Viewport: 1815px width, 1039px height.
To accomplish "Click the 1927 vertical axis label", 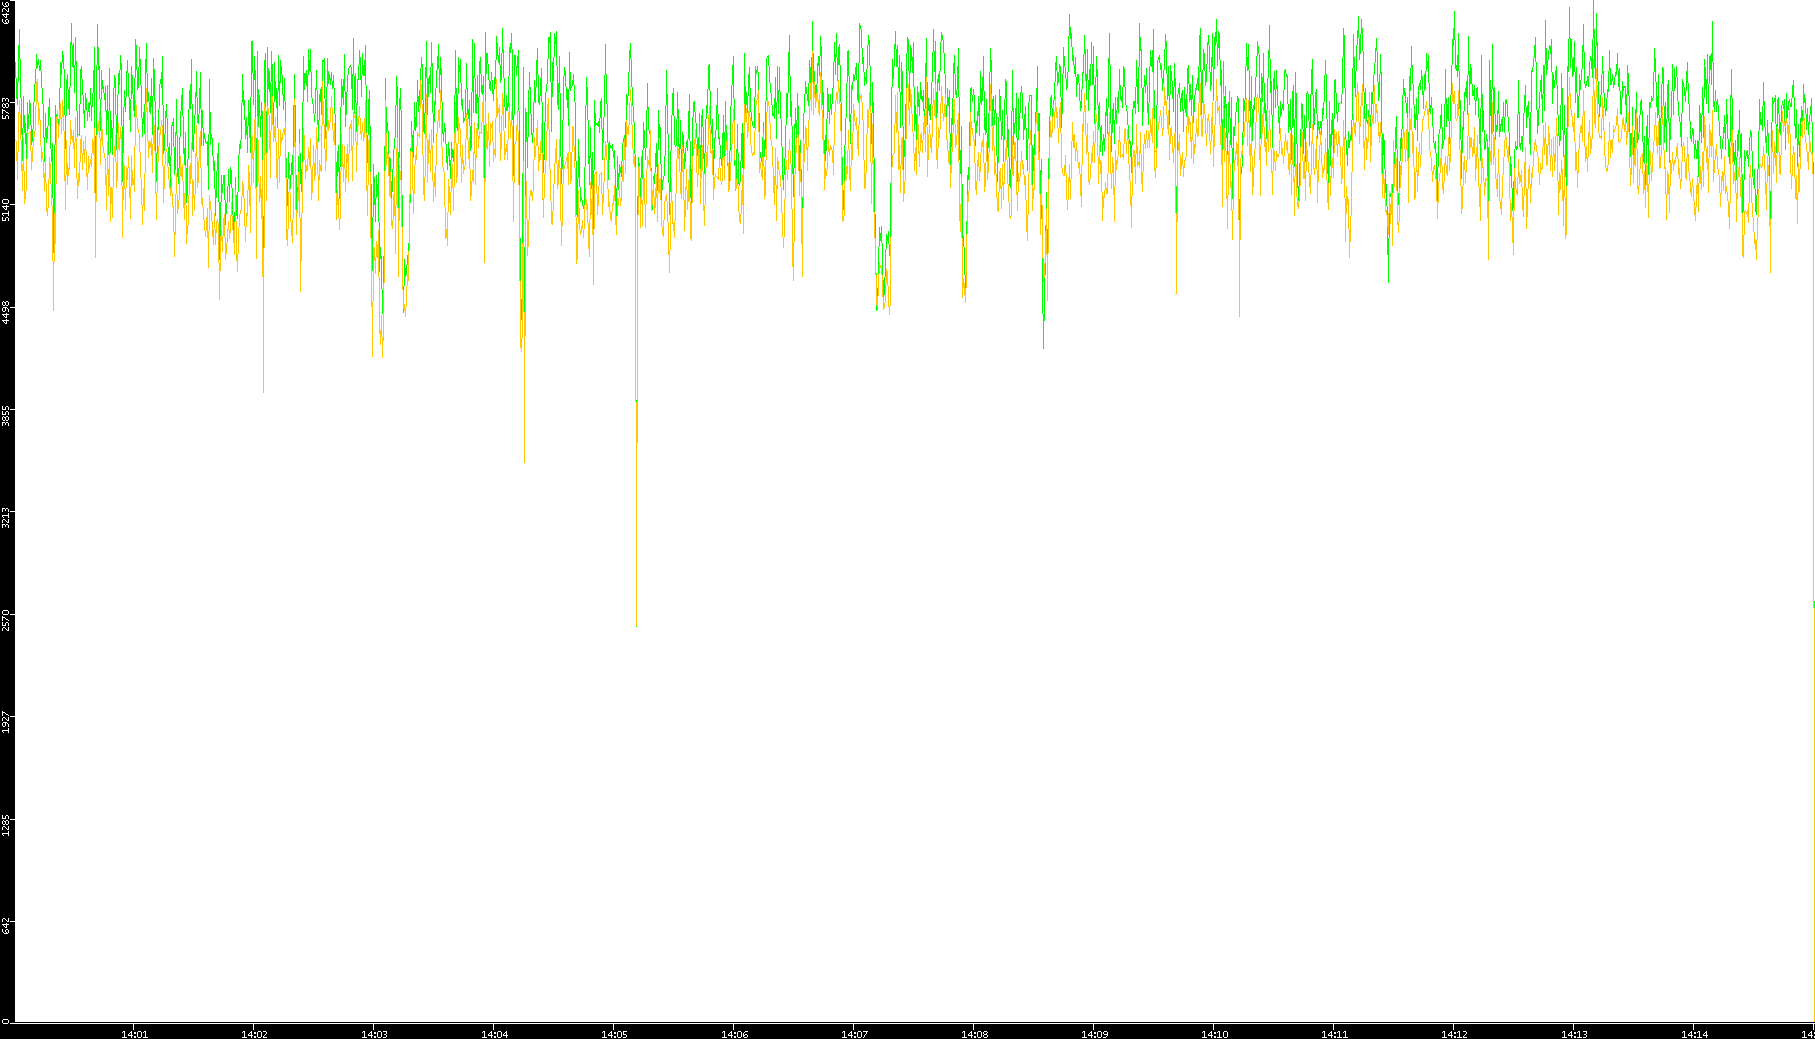I will (7, 723).
